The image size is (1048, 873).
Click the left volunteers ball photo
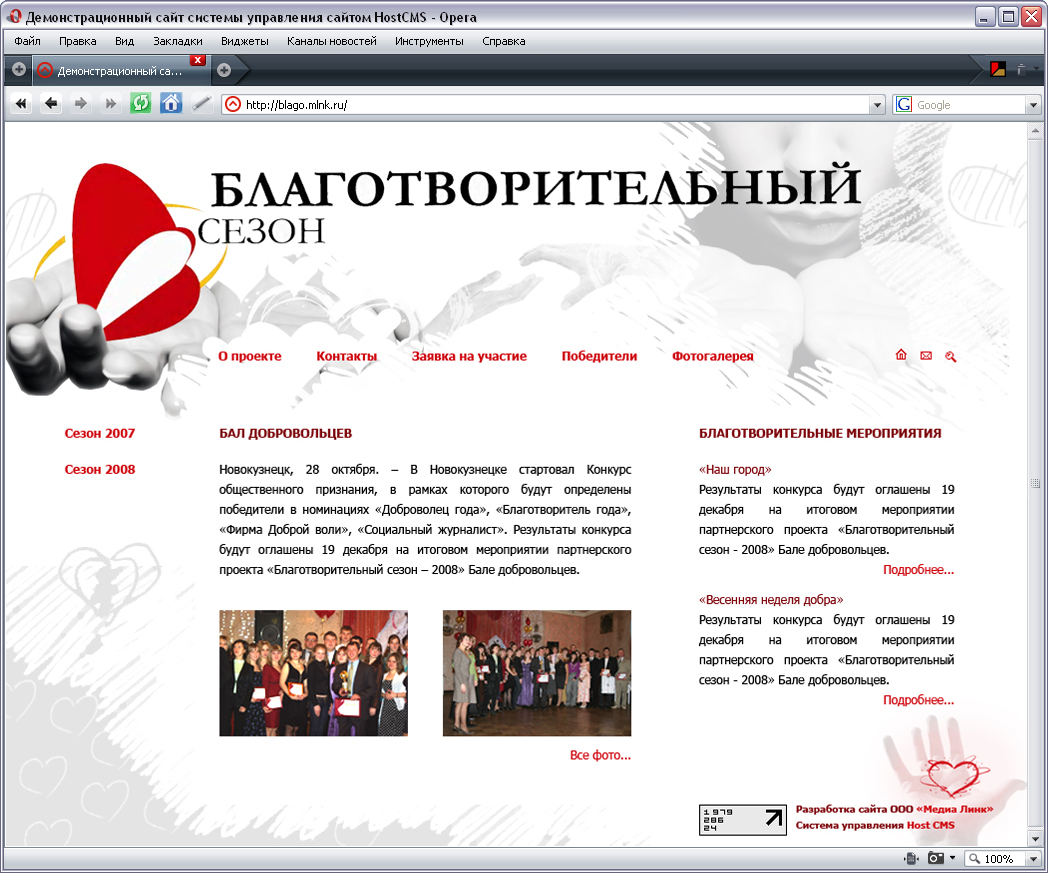tap(313, 673)
